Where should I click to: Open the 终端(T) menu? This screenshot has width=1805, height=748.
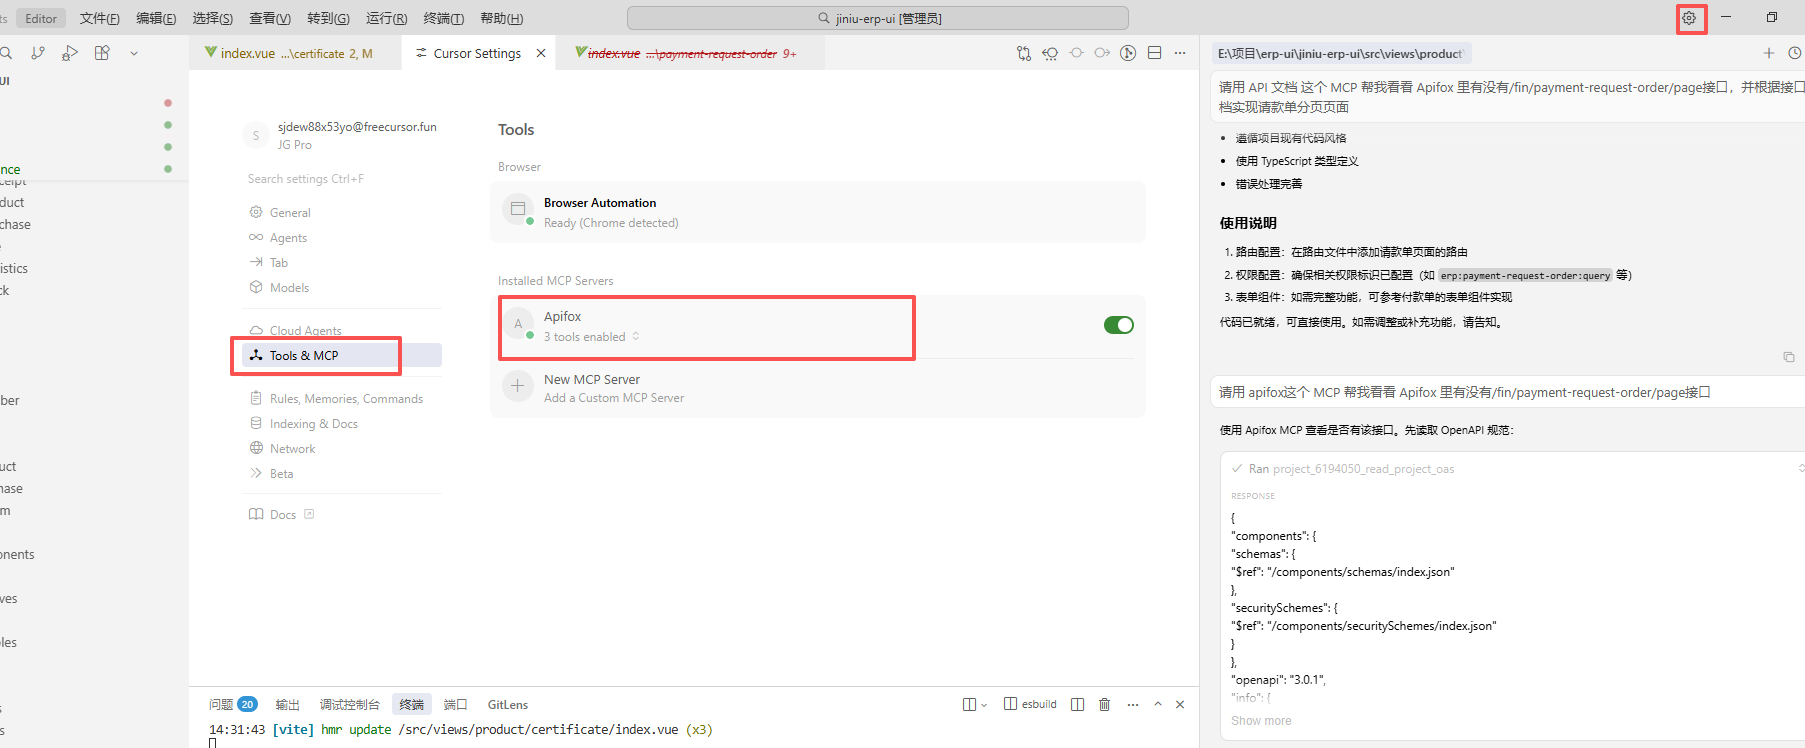[444, 18]
